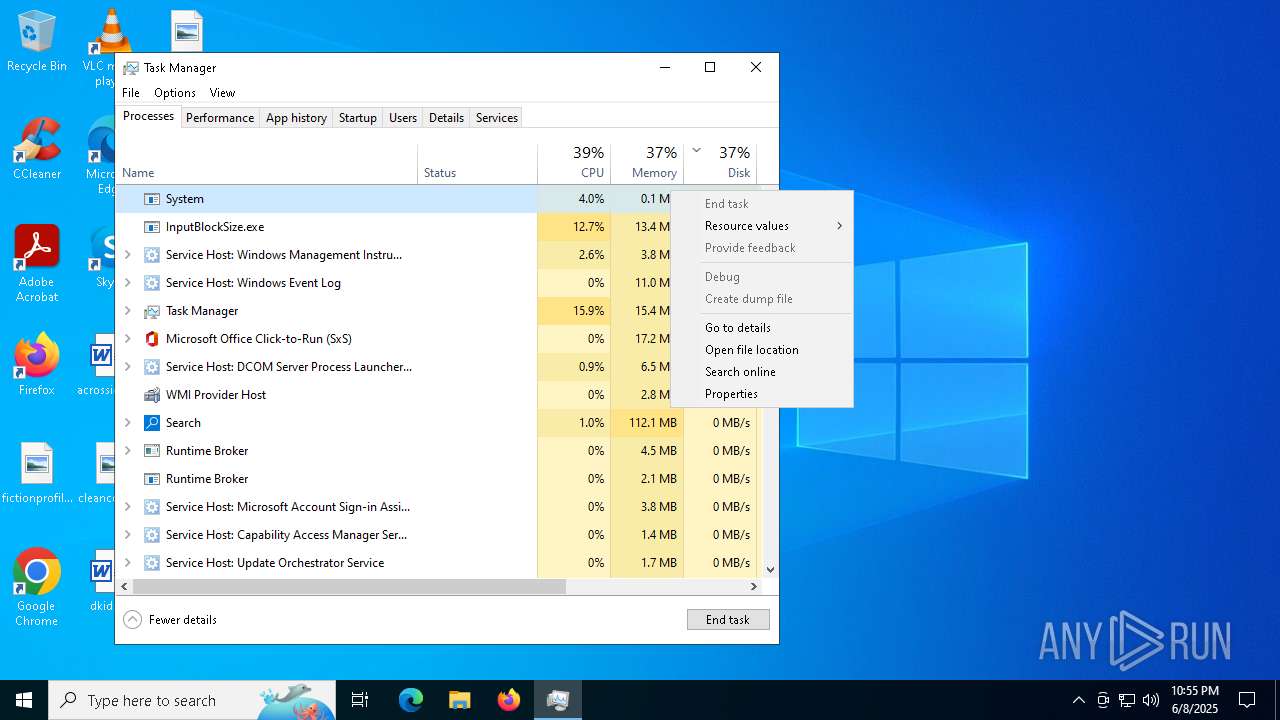Image resolution: width=1280 pixels, height=720 pixels.
Task: Open Google Chrome desktop shortcut
Action: coord(37,588)
